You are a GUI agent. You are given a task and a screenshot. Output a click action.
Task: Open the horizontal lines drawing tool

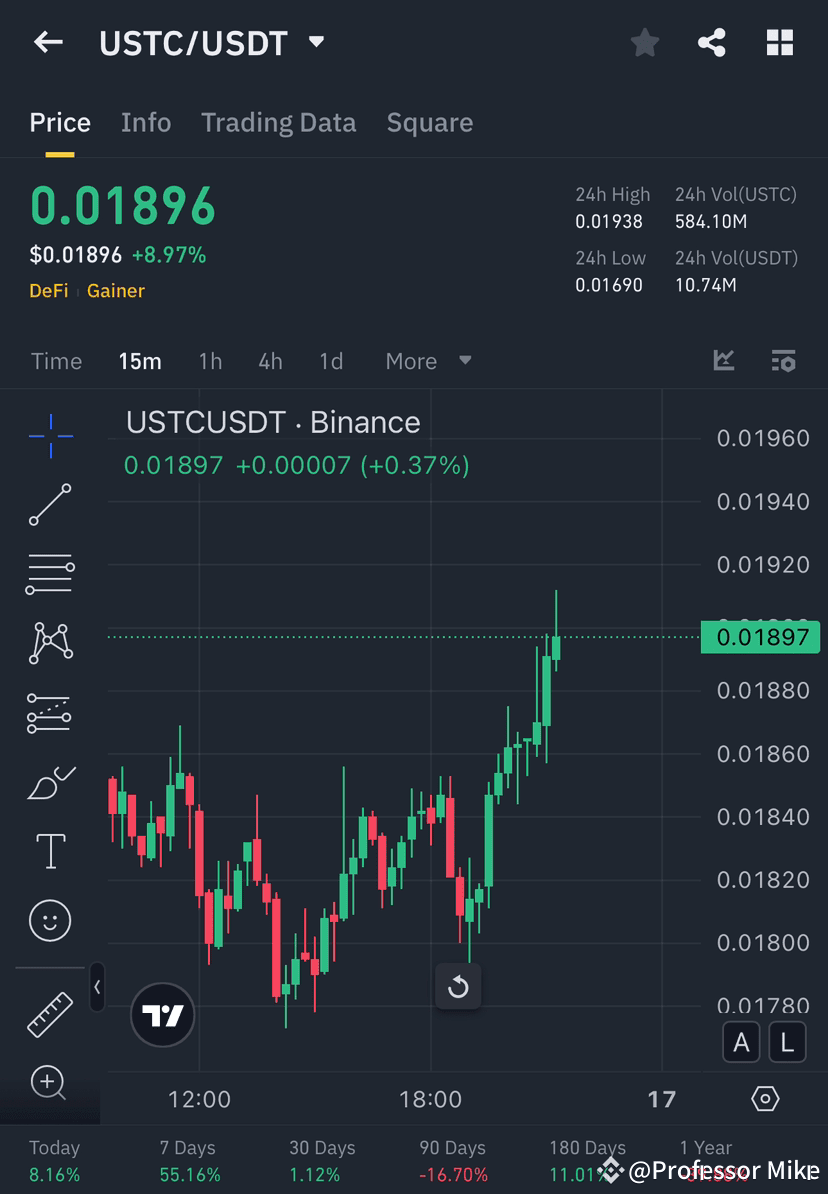click(x=50, y=574)
